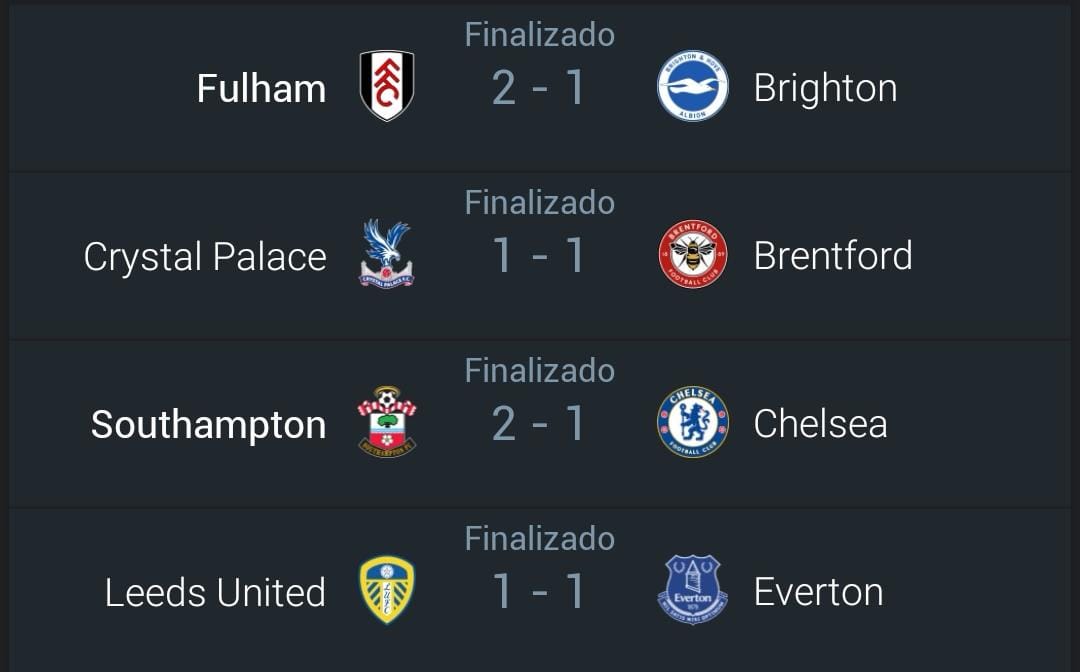This screenshot has width=1080, height=672.
Task: Click Finalizado label above Leeds Everton score
Action: click(539, 538)
